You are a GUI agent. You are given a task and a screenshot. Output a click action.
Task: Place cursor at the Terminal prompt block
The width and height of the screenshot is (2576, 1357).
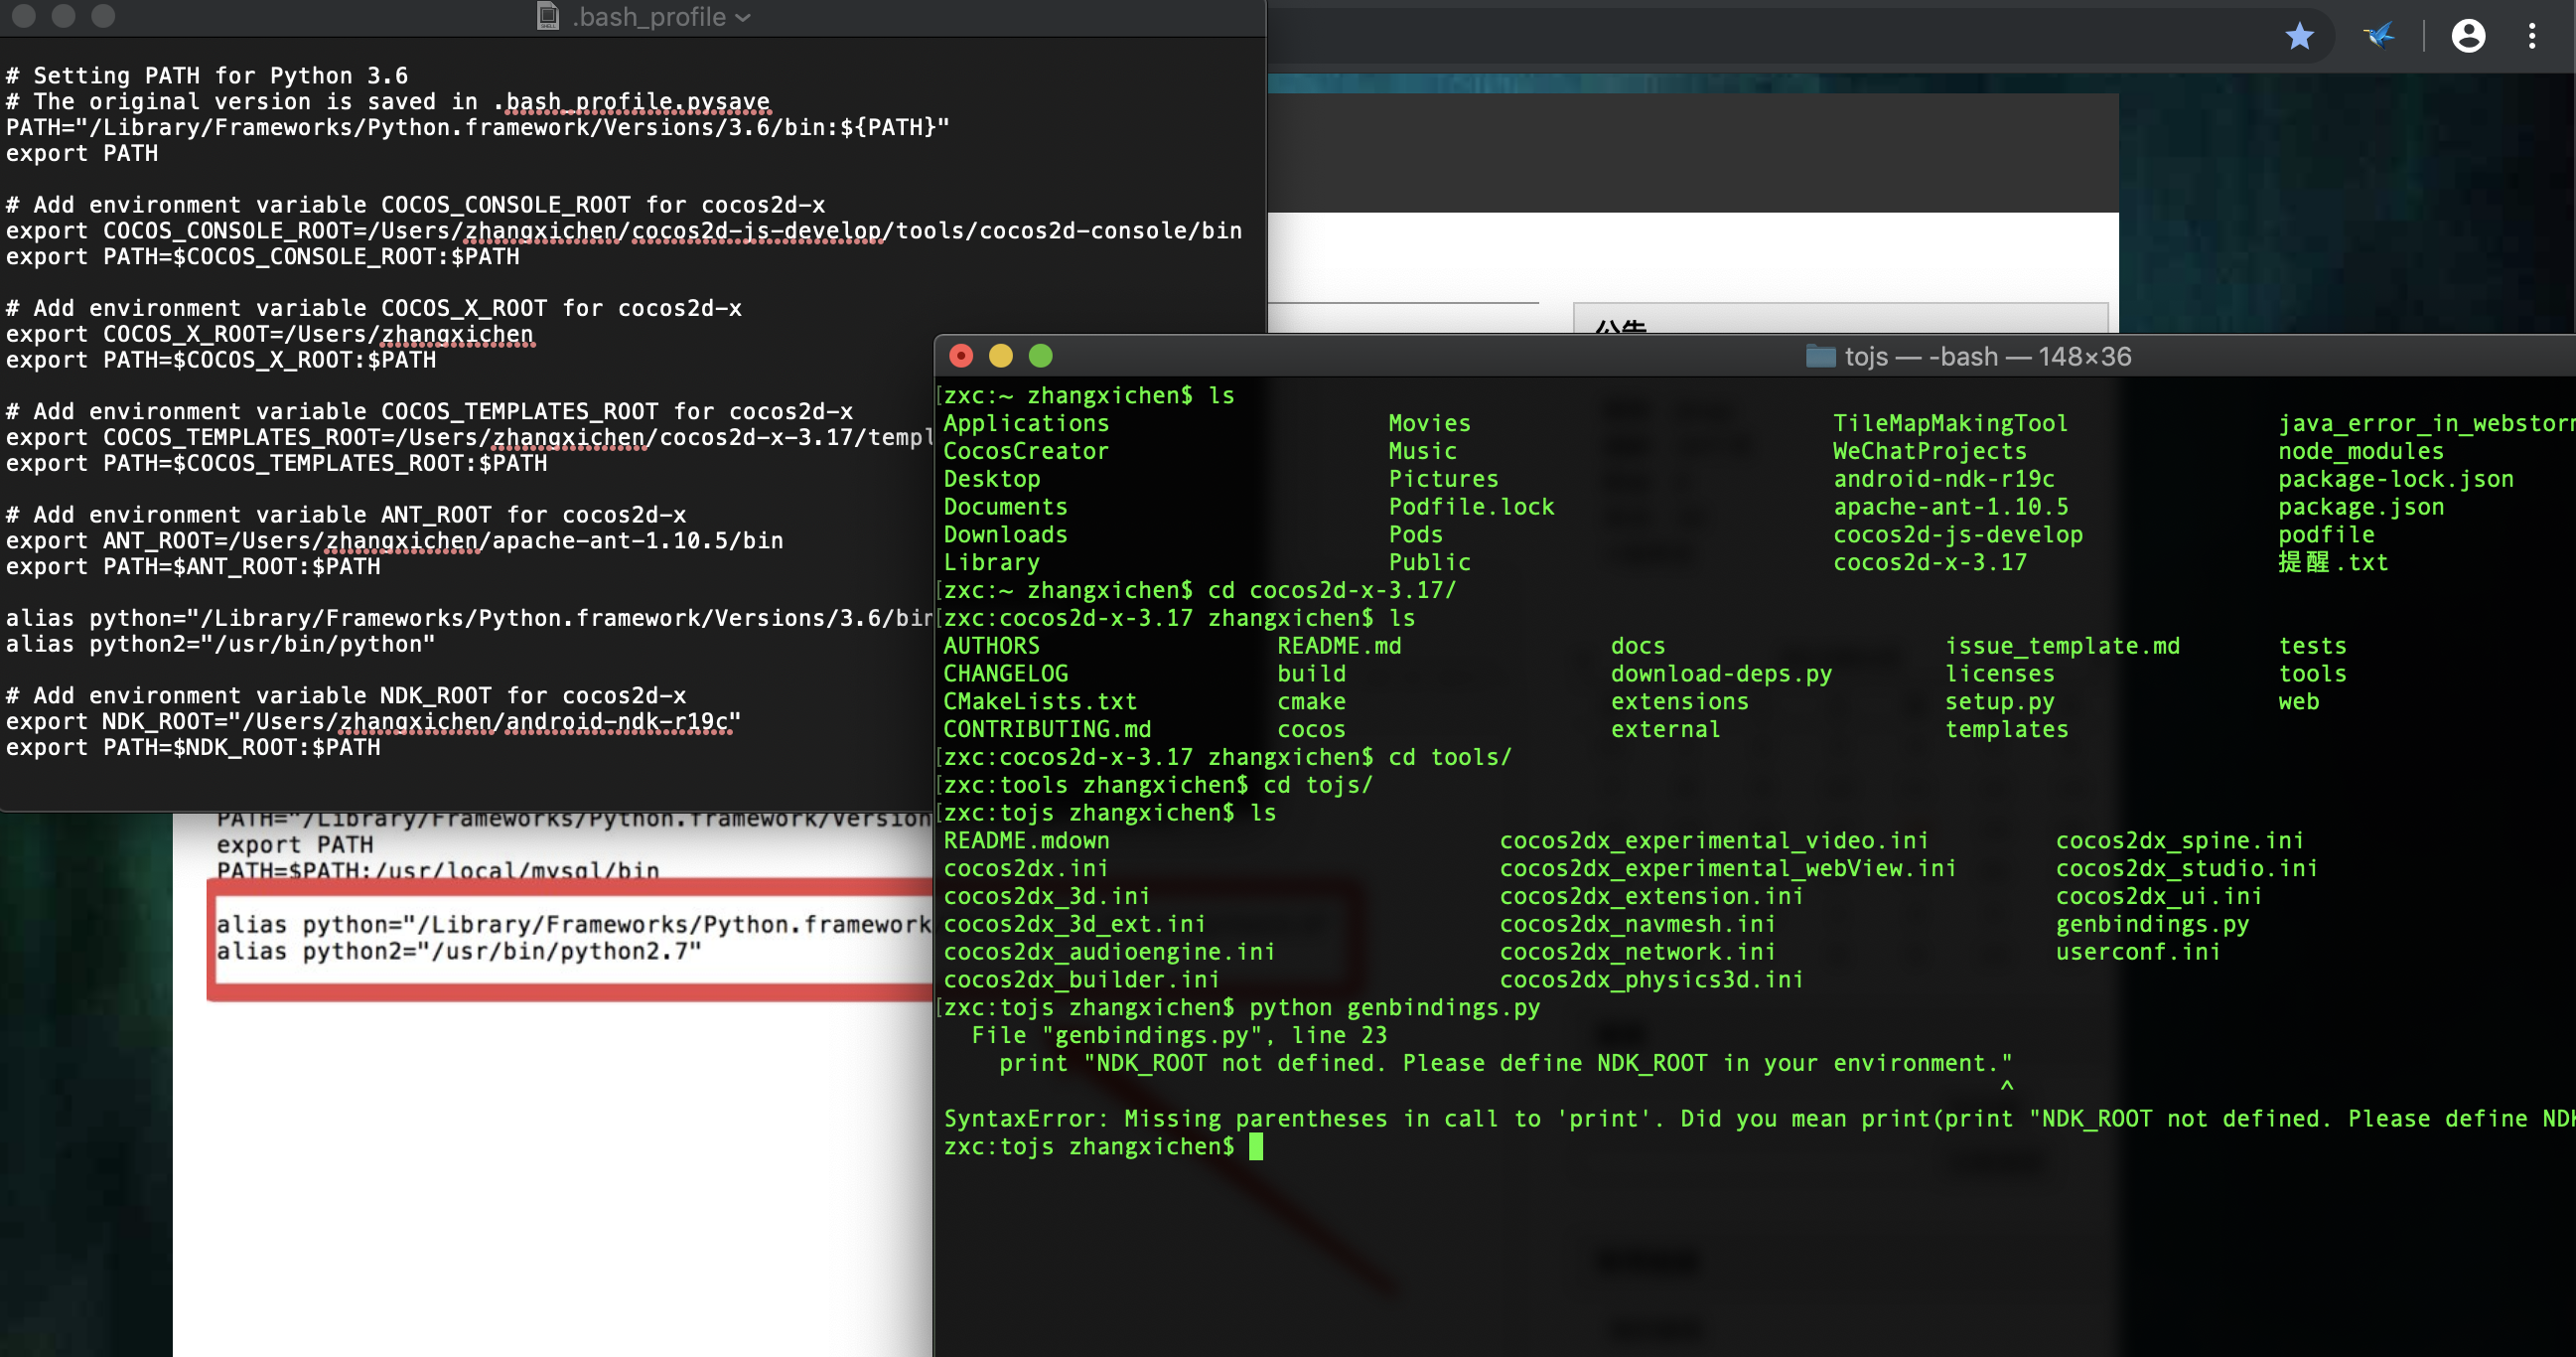tap(1256, 1146)
